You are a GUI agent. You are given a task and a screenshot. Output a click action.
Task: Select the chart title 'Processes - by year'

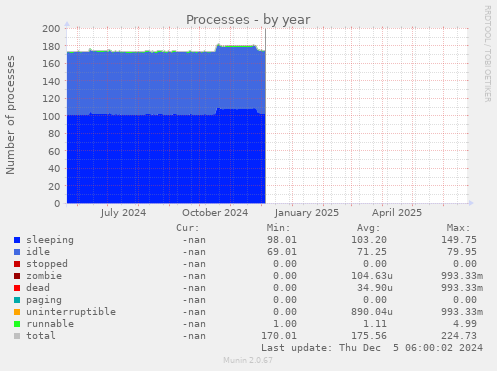pyautogui.click(x=248, y=20)
